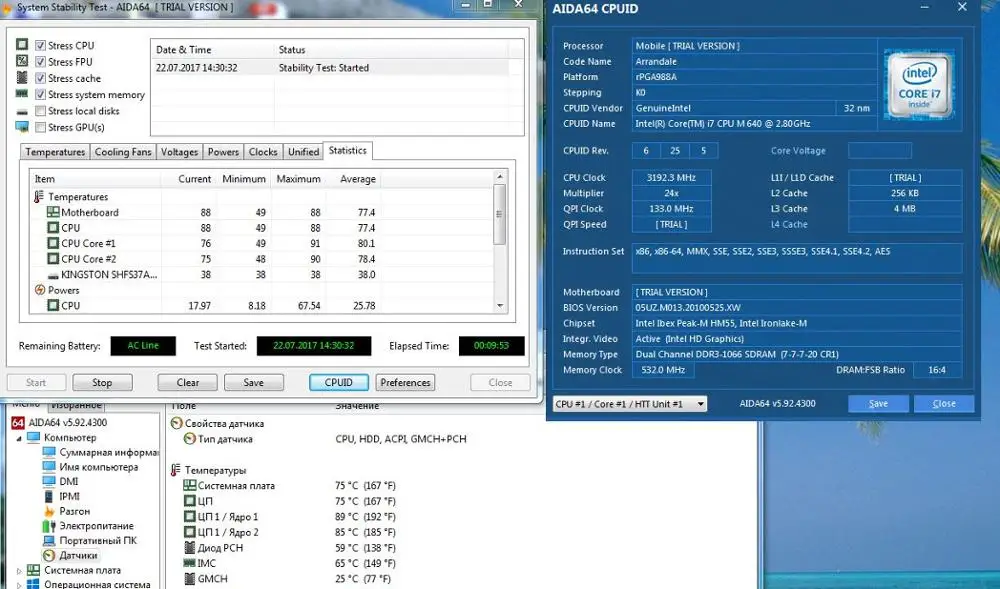Click the Stress CPU chip icon

tap(22, 45)
